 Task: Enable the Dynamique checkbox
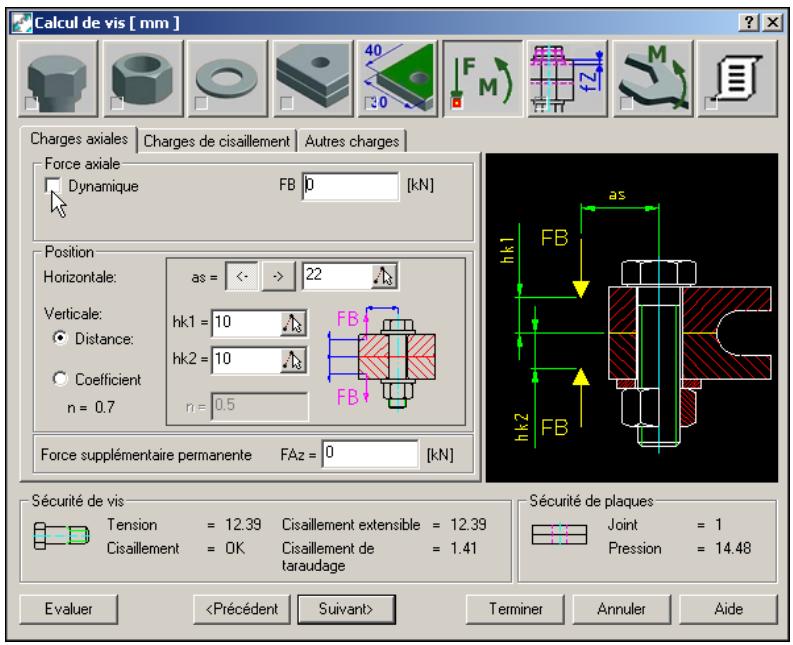(x=52, y=185)
